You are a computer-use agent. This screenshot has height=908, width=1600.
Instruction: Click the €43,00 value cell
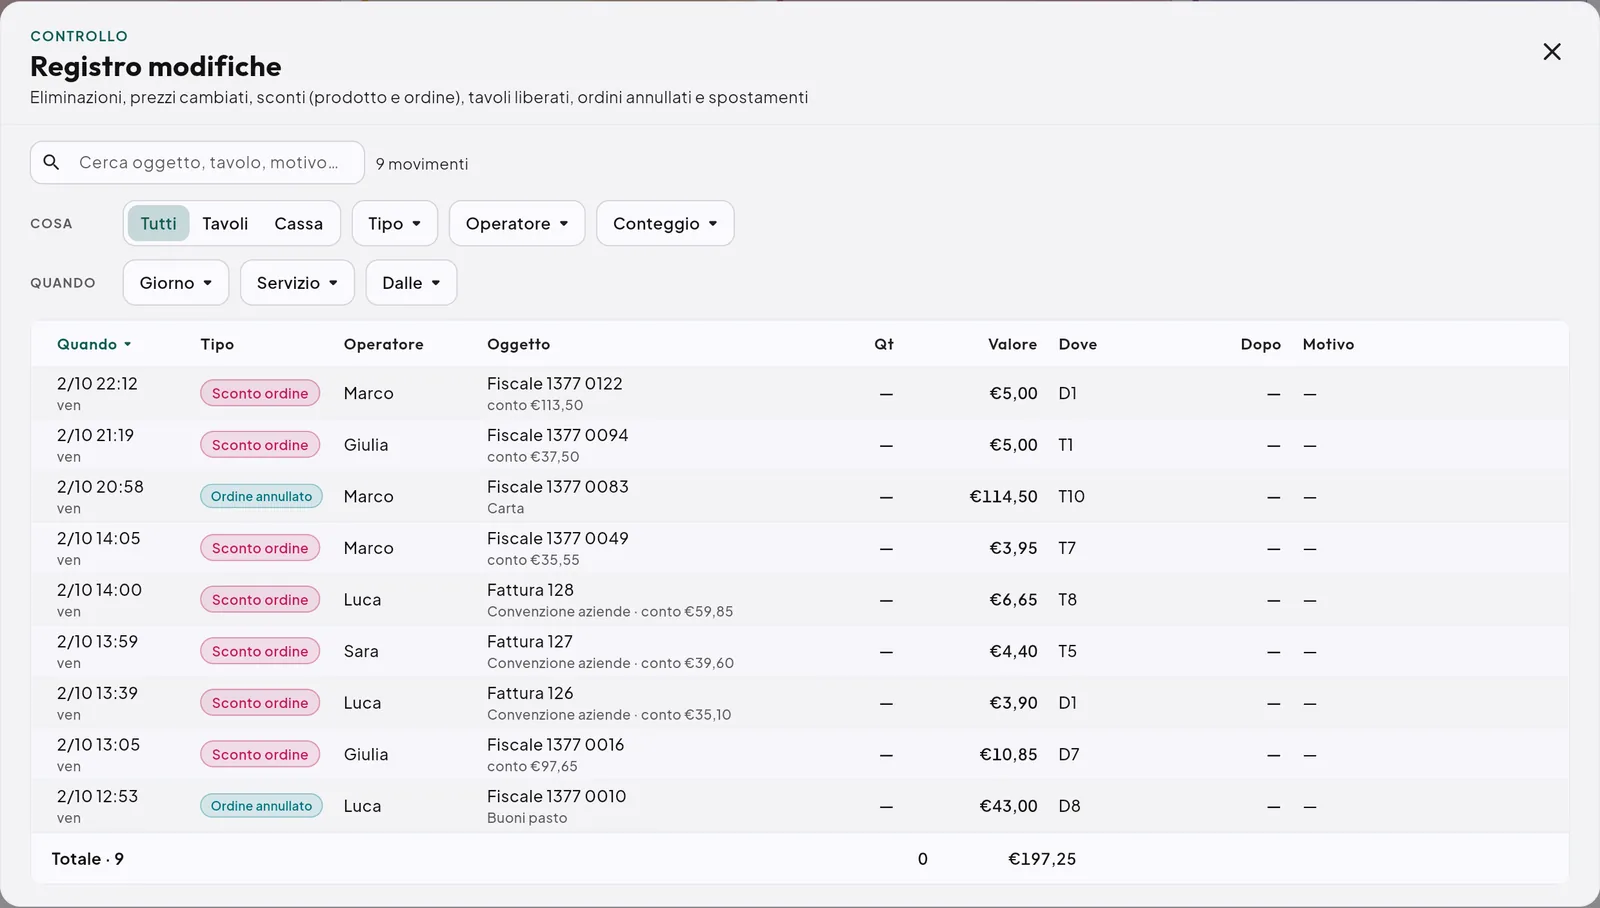(1008, 806)
